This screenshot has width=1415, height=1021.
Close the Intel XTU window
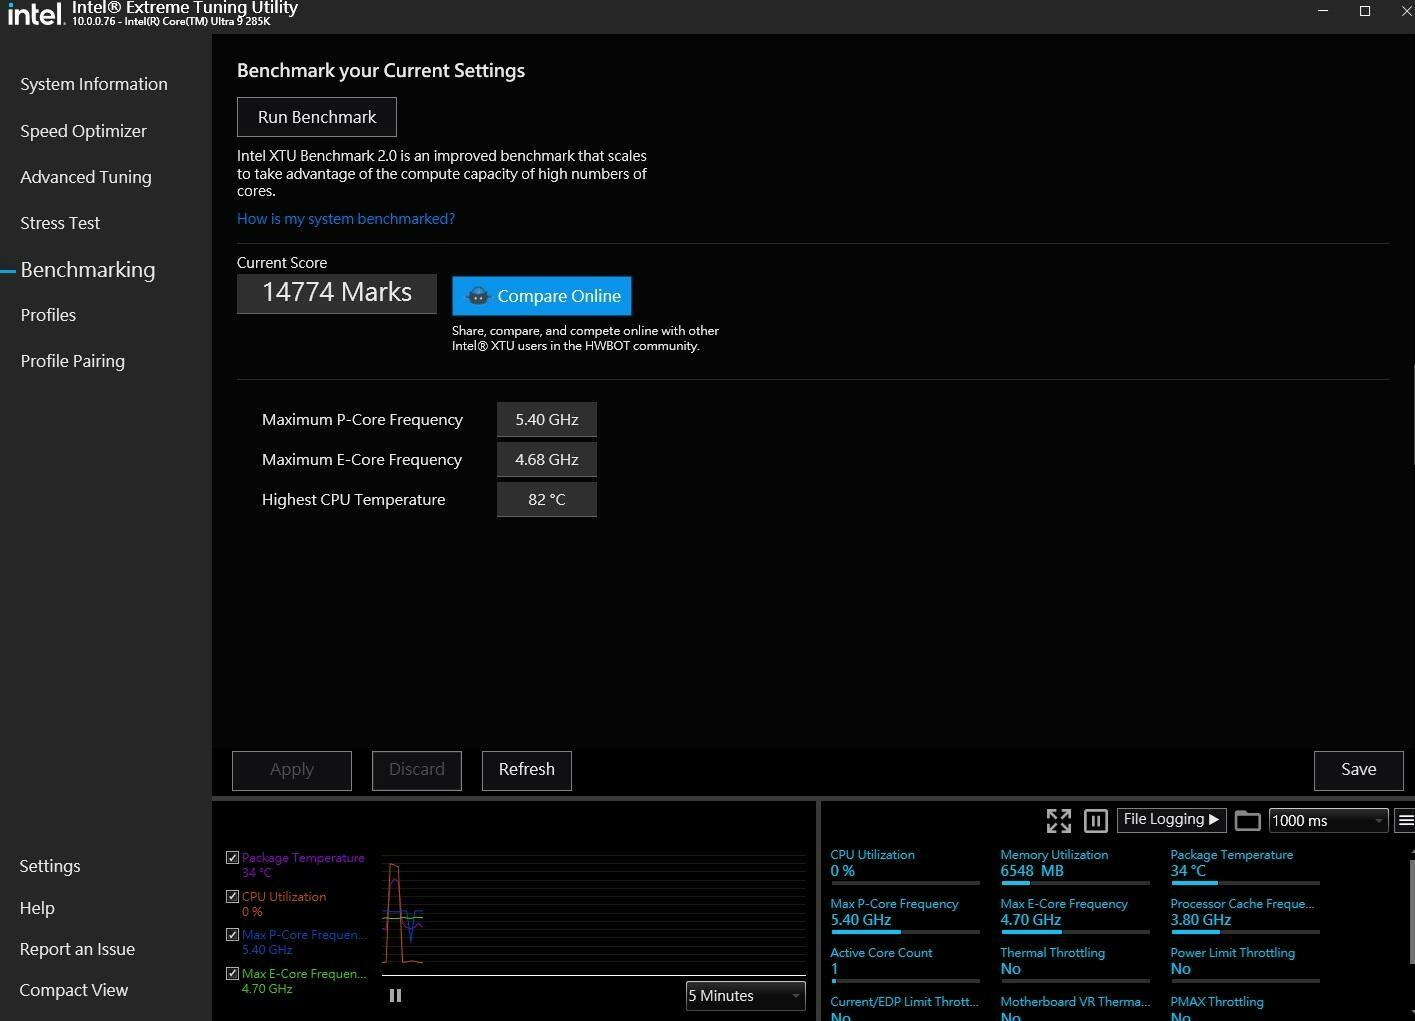point(1406,11)
